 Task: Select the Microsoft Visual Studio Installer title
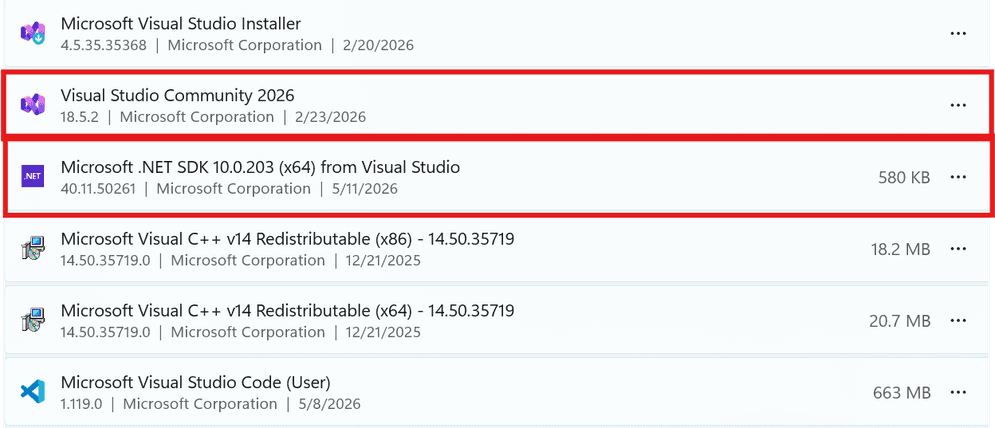point(181,24)
